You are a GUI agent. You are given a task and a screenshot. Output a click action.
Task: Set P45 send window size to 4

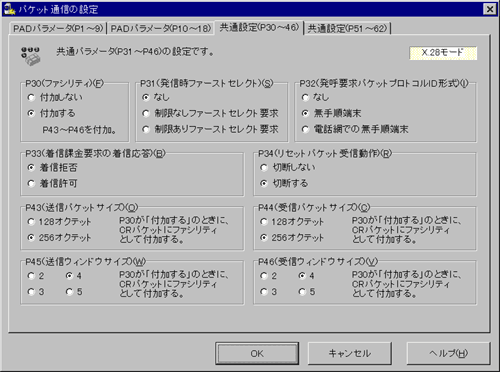click(74, 276)
